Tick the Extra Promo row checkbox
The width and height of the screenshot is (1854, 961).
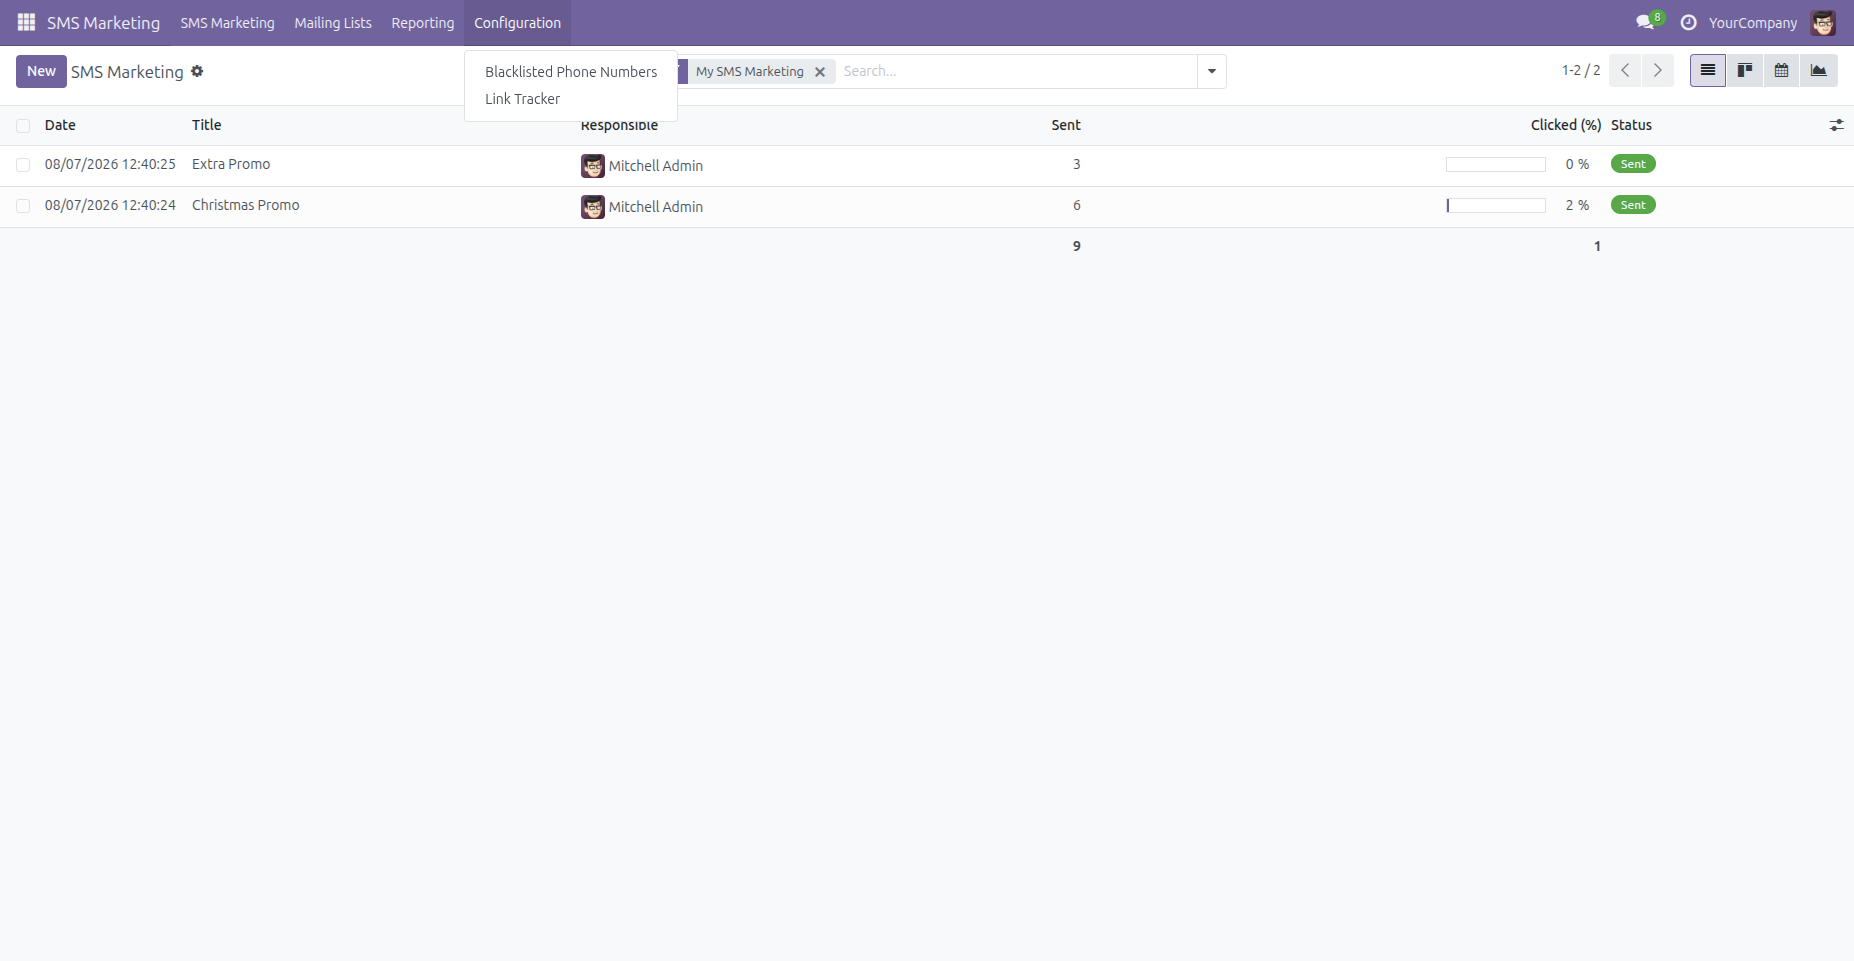click(23, 165)
